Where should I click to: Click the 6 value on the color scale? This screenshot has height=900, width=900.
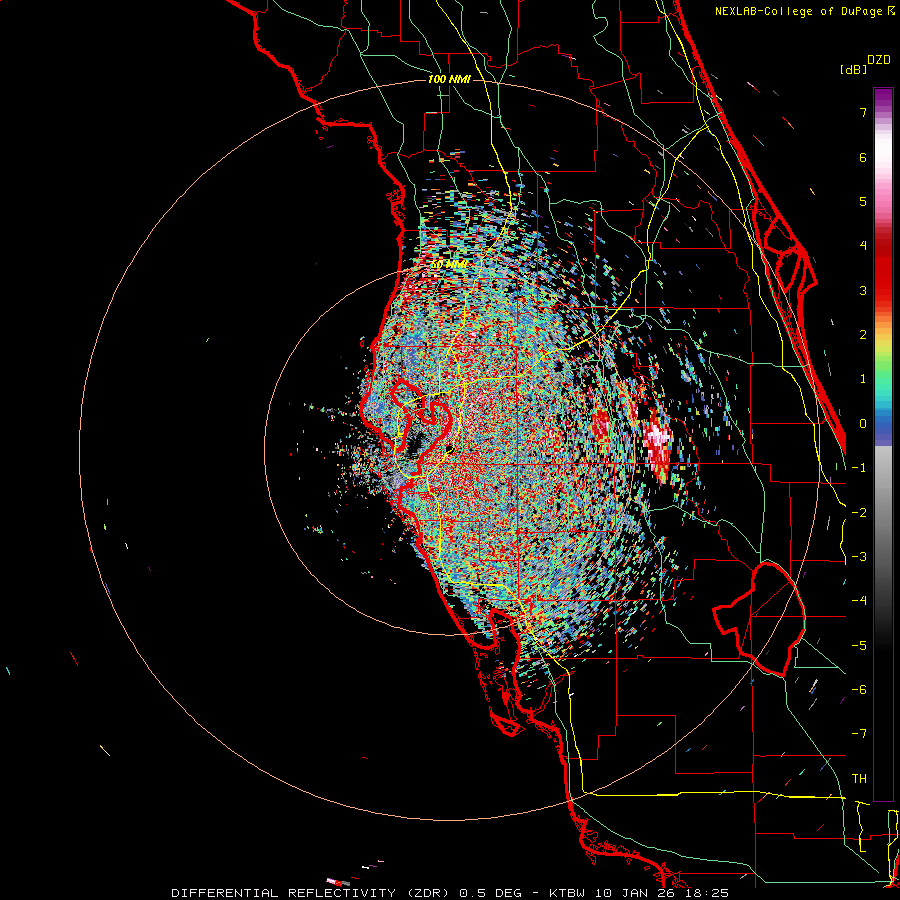pyautogui.click(x=863, y=157)
